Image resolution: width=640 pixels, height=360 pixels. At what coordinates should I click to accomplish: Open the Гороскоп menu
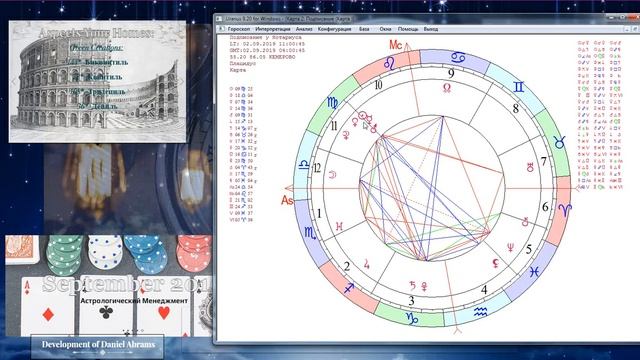coord(239,29)
